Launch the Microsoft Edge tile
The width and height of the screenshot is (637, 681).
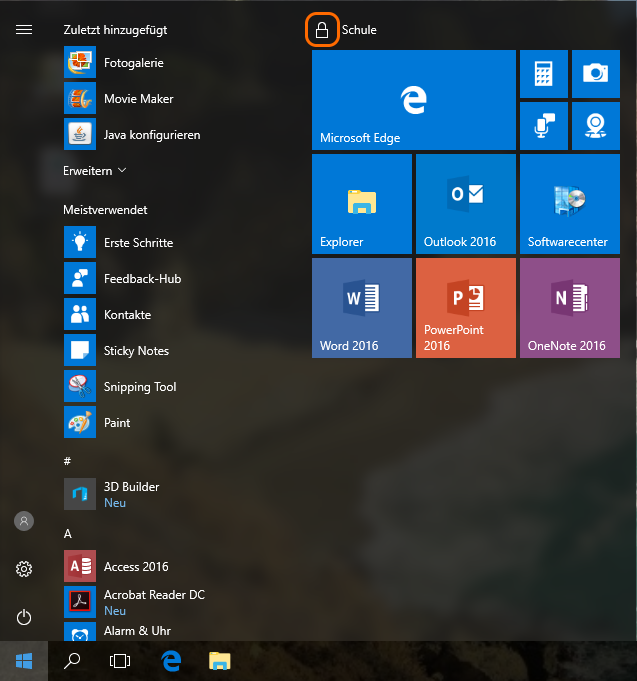[x=413, y=100]
